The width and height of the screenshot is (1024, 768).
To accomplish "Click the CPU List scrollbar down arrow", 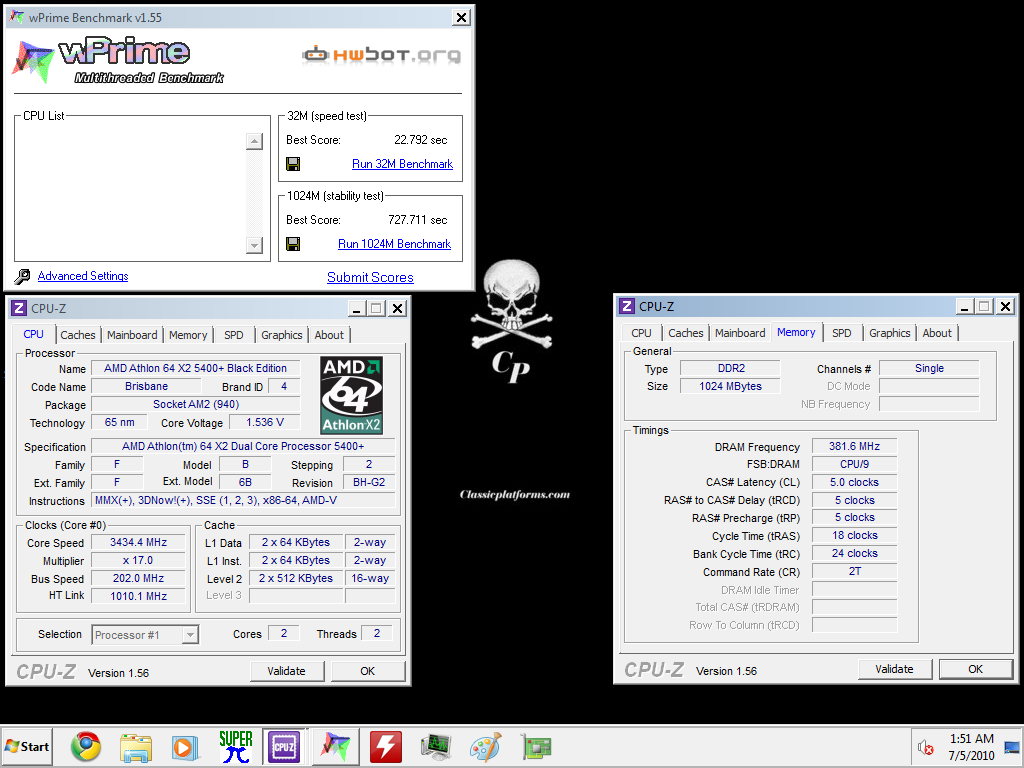I will pos(254,246).
